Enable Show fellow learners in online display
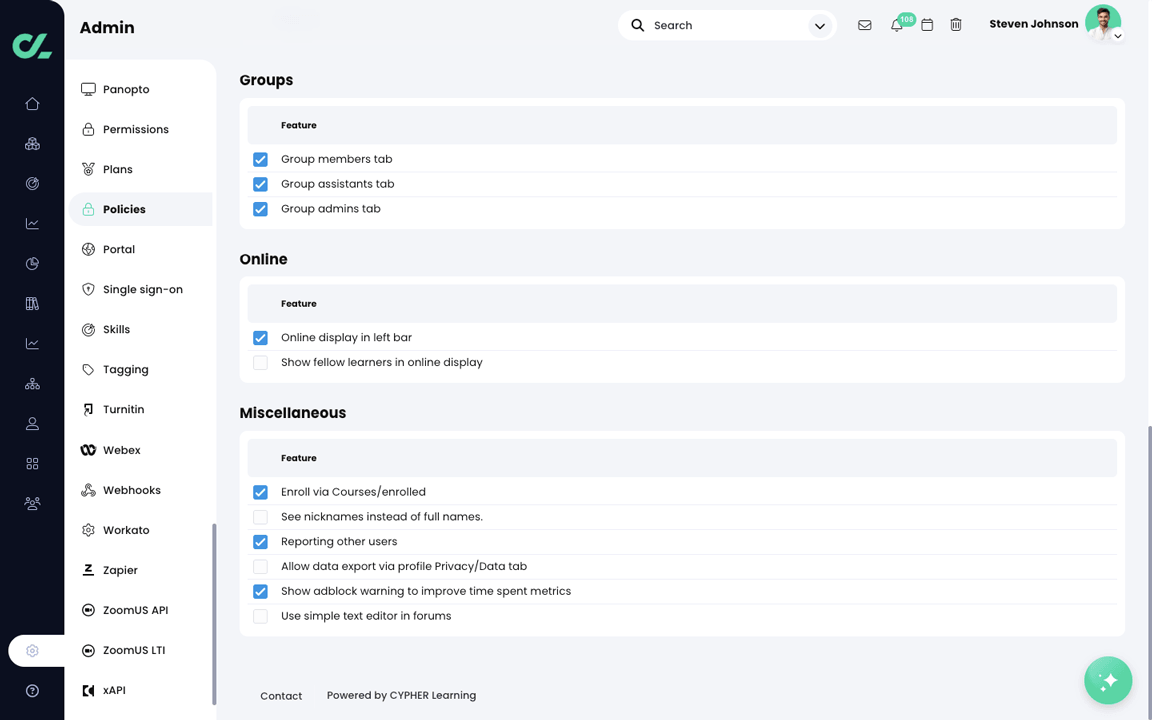 coord(260,363)
